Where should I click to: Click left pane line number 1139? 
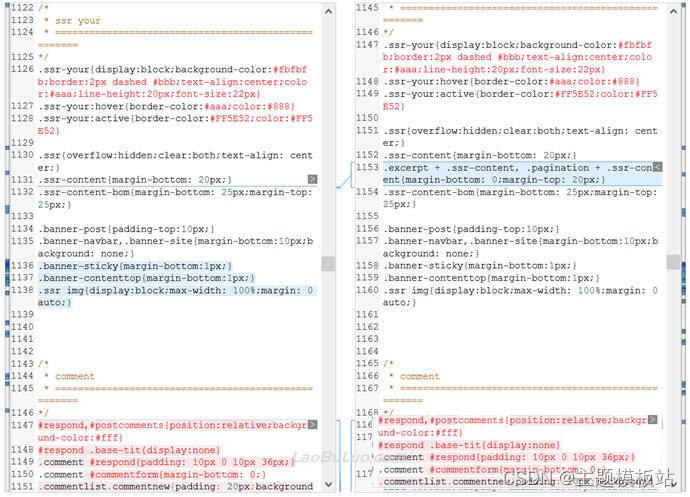pos(22,314)
